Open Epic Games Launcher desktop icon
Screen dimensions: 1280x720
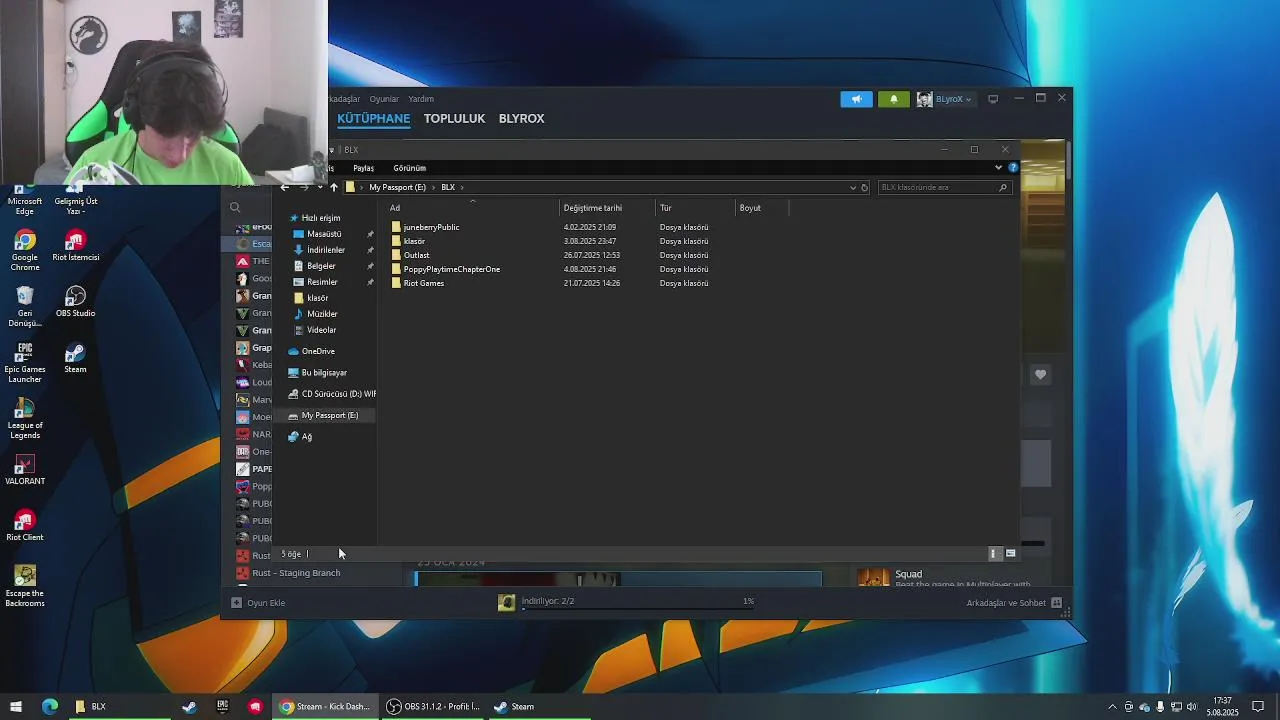[x=25, y=363]
